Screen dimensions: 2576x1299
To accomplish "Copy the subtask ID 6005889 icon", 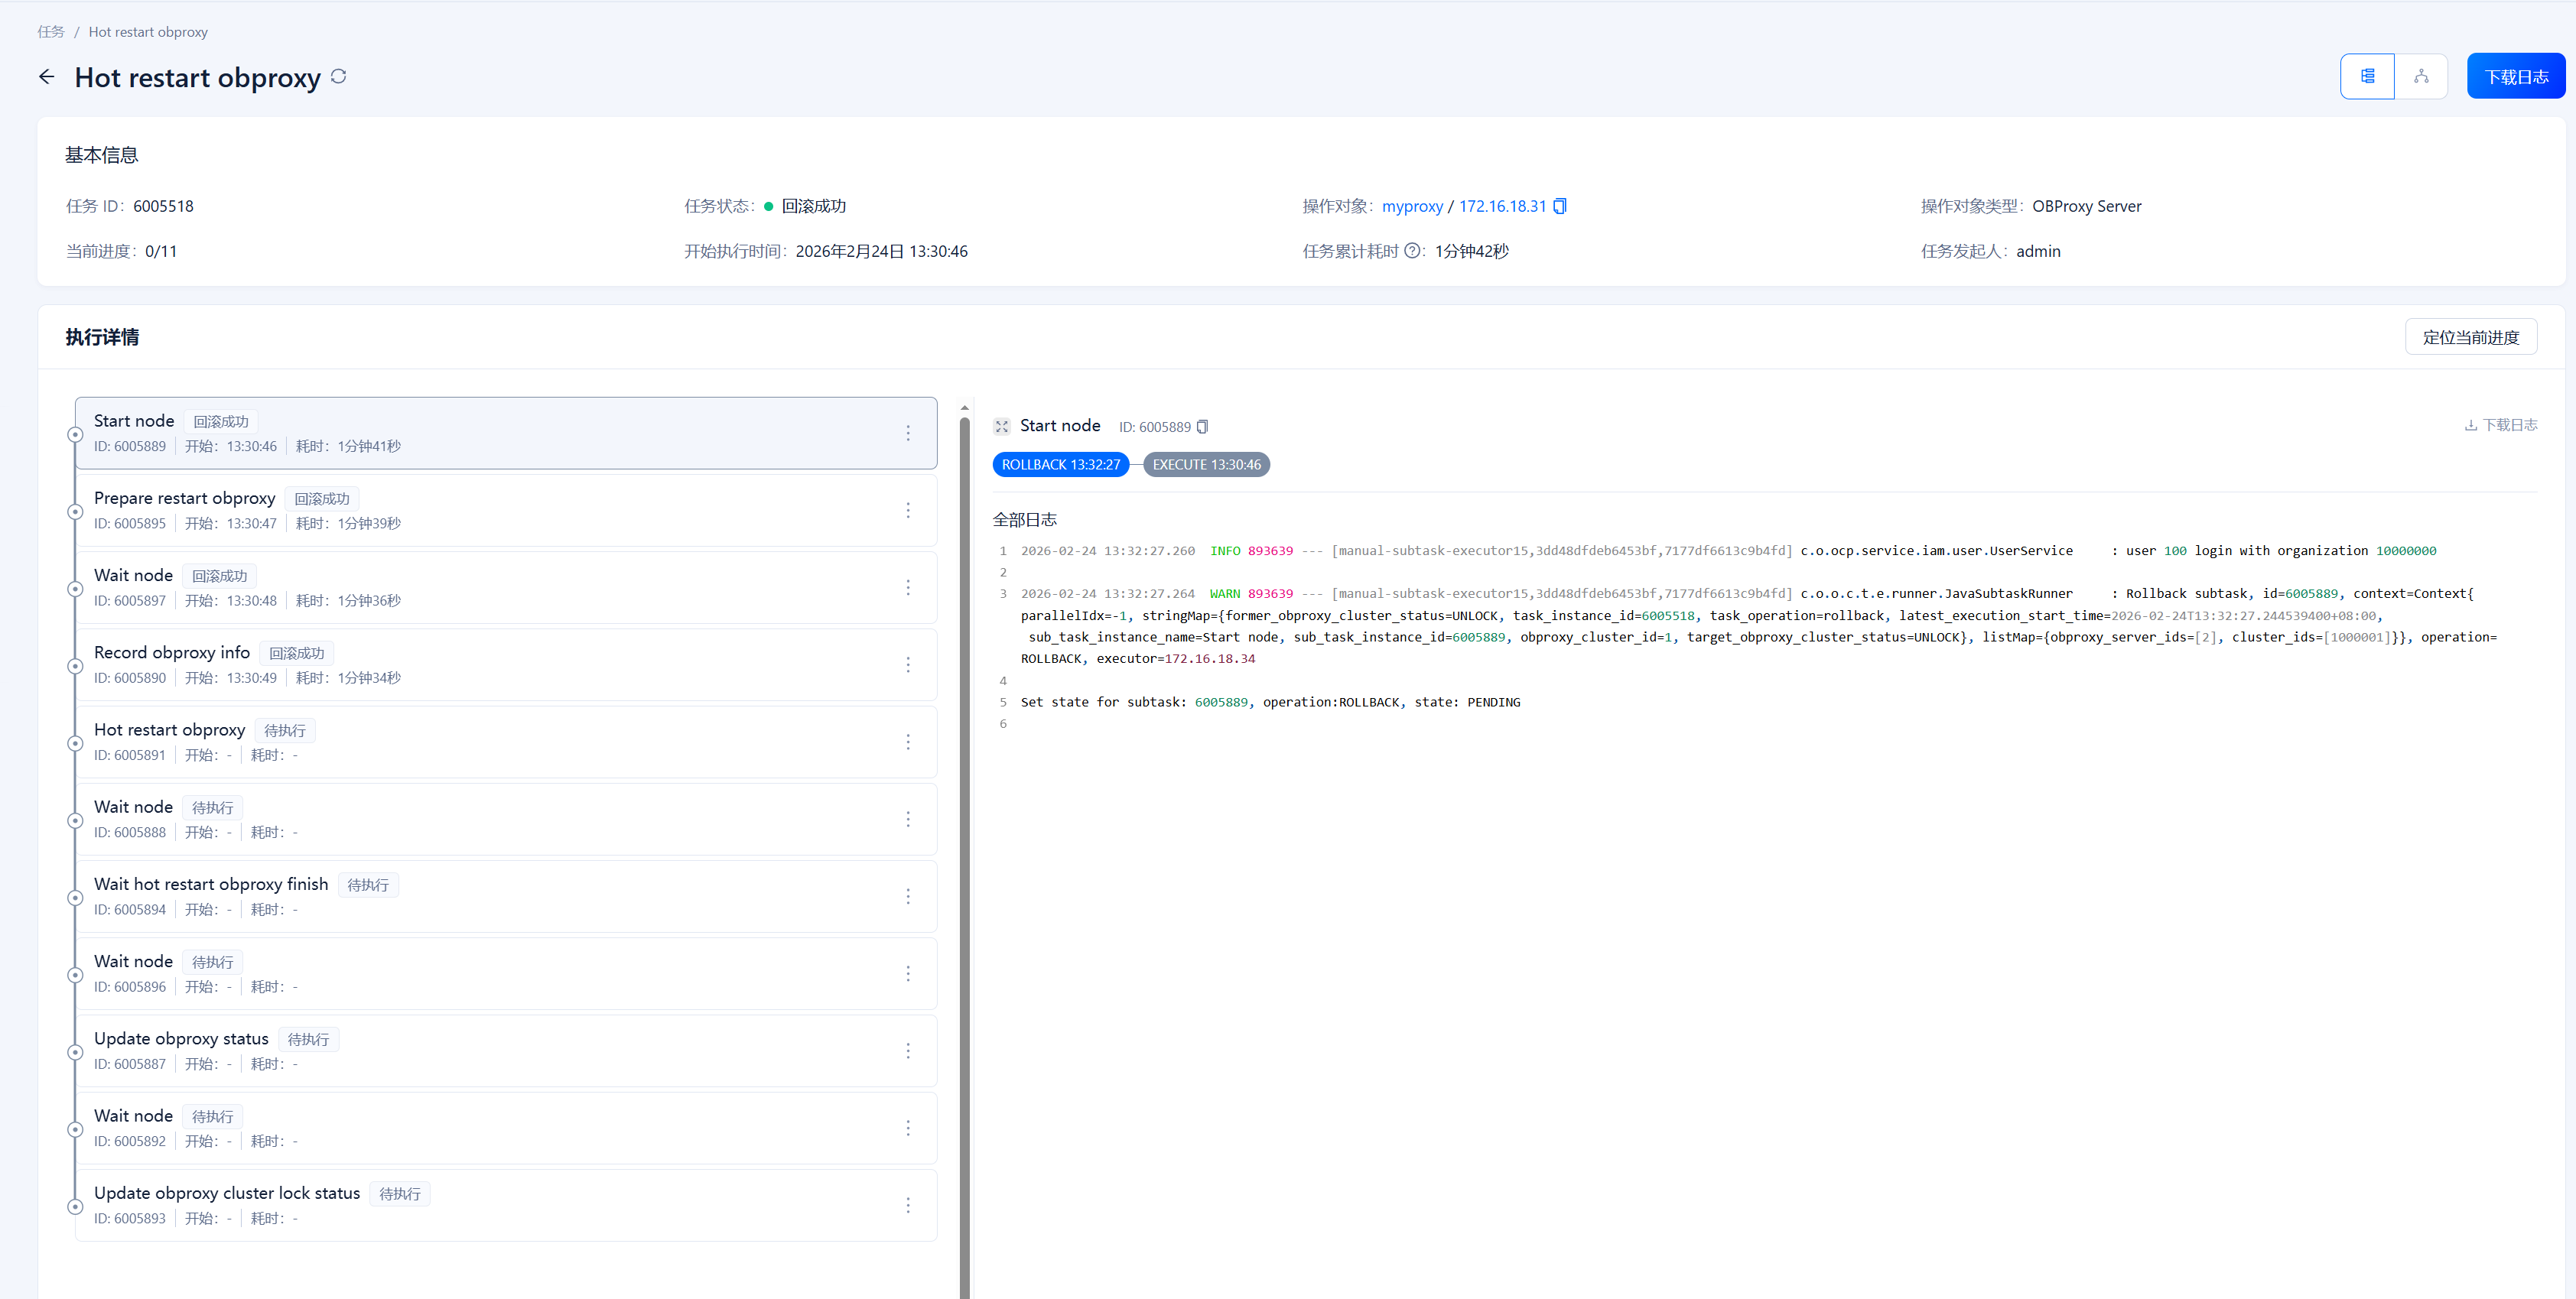I will click(1203, 427).
